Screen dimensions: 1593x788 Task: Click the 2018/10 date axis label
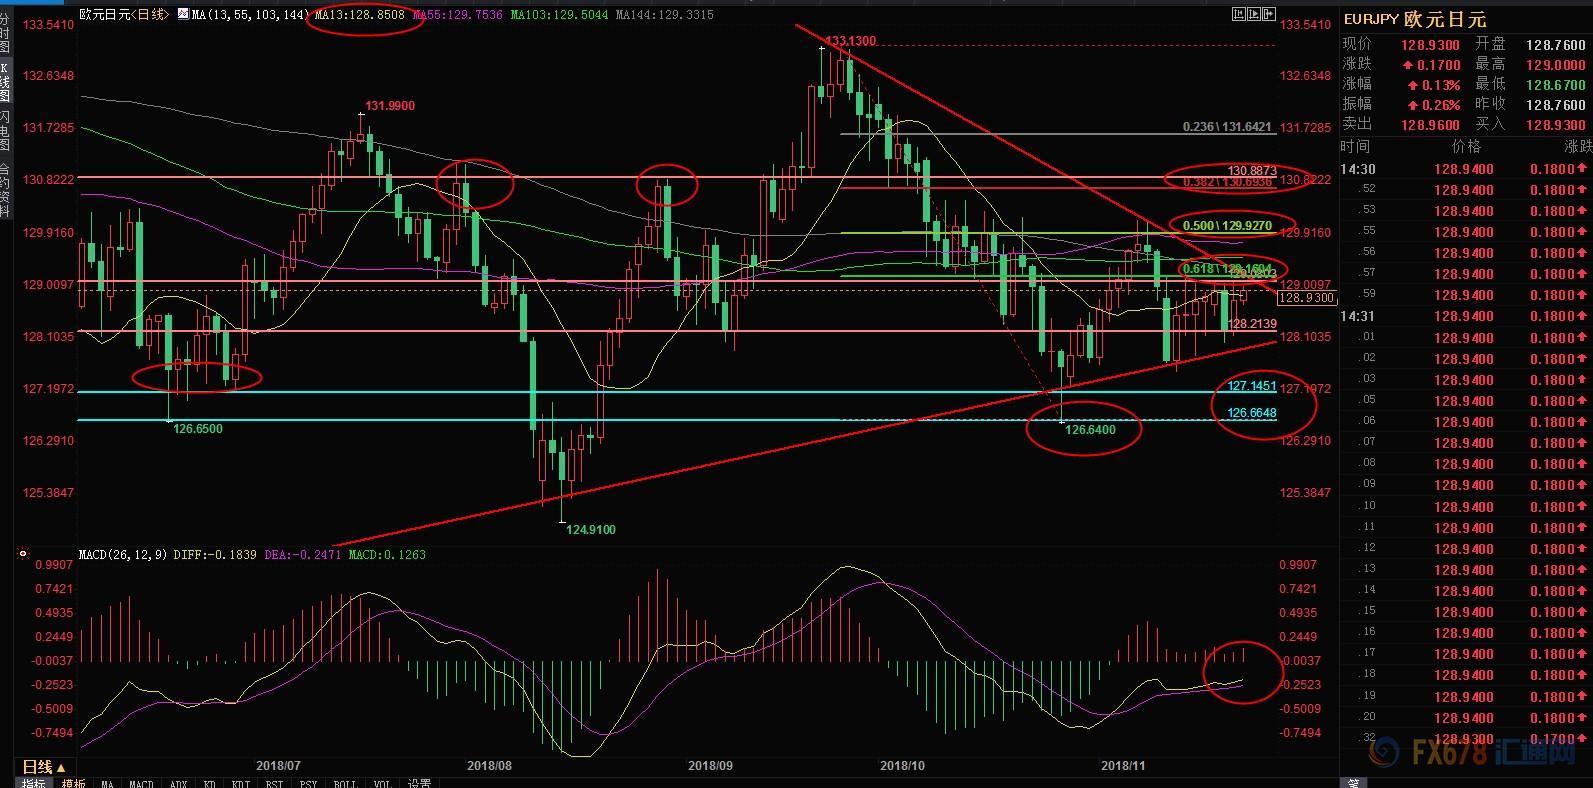point(902,766)
